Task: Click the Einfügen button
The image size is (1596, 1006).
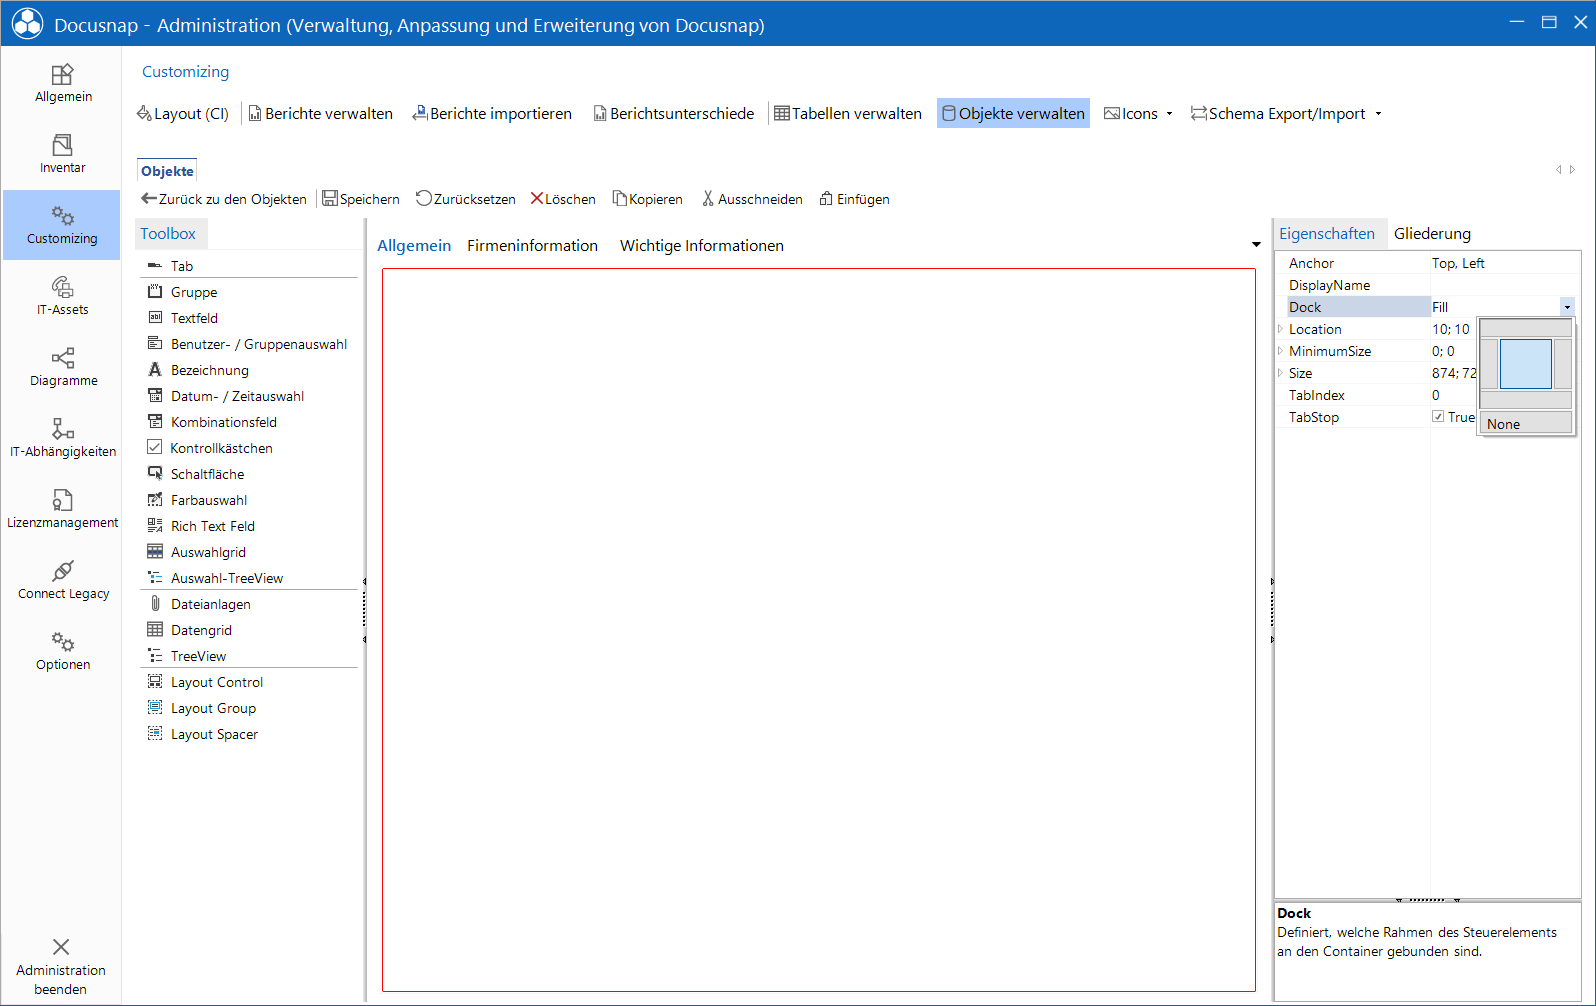Action: click(855, 199)
